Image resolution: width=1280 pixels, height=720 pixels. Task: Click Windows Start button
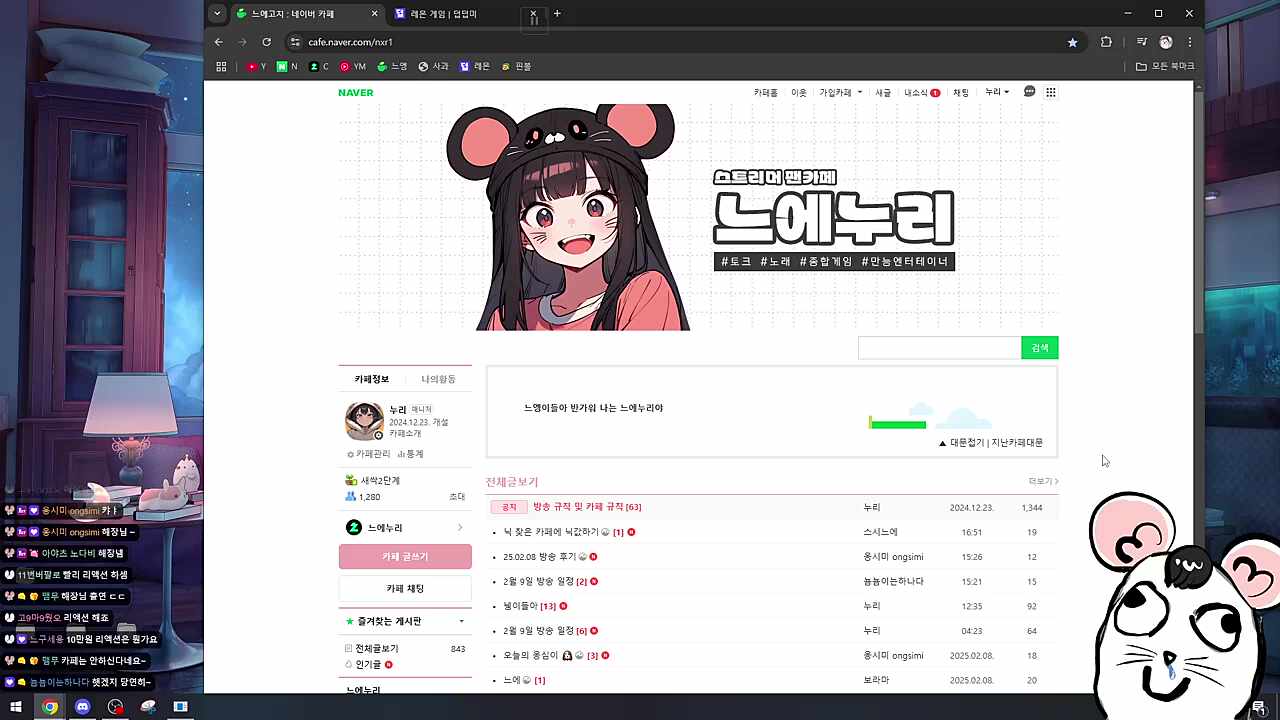[x=16, y=707]
